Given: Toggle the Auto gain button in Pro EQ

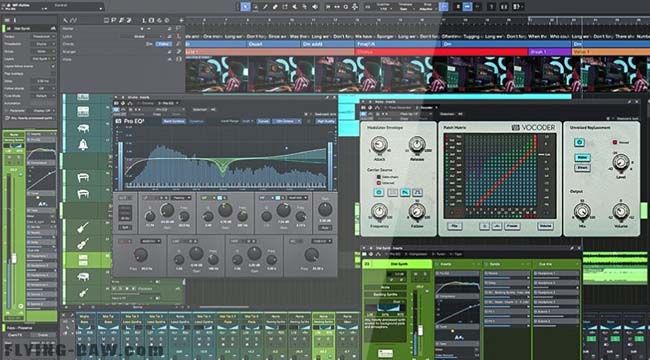Looking at the screenshot, I should (x=325, y=227).
